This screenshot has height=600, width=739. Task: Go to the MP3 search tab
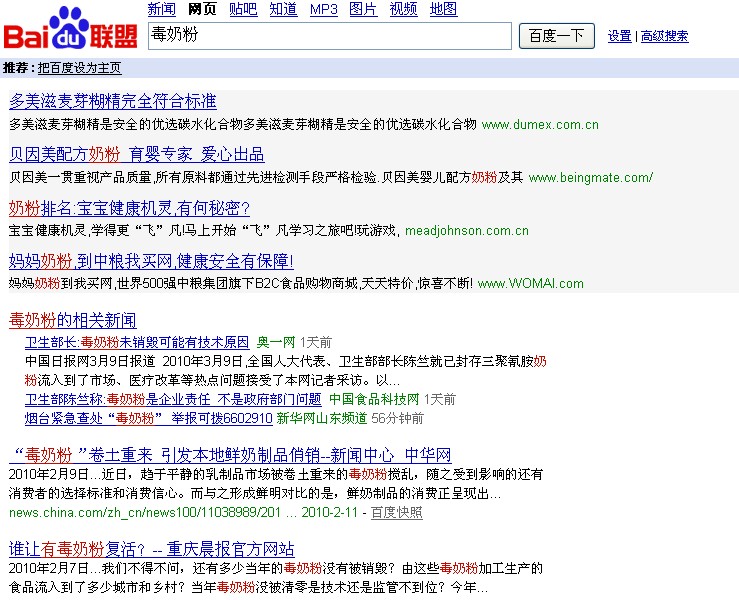324,9
